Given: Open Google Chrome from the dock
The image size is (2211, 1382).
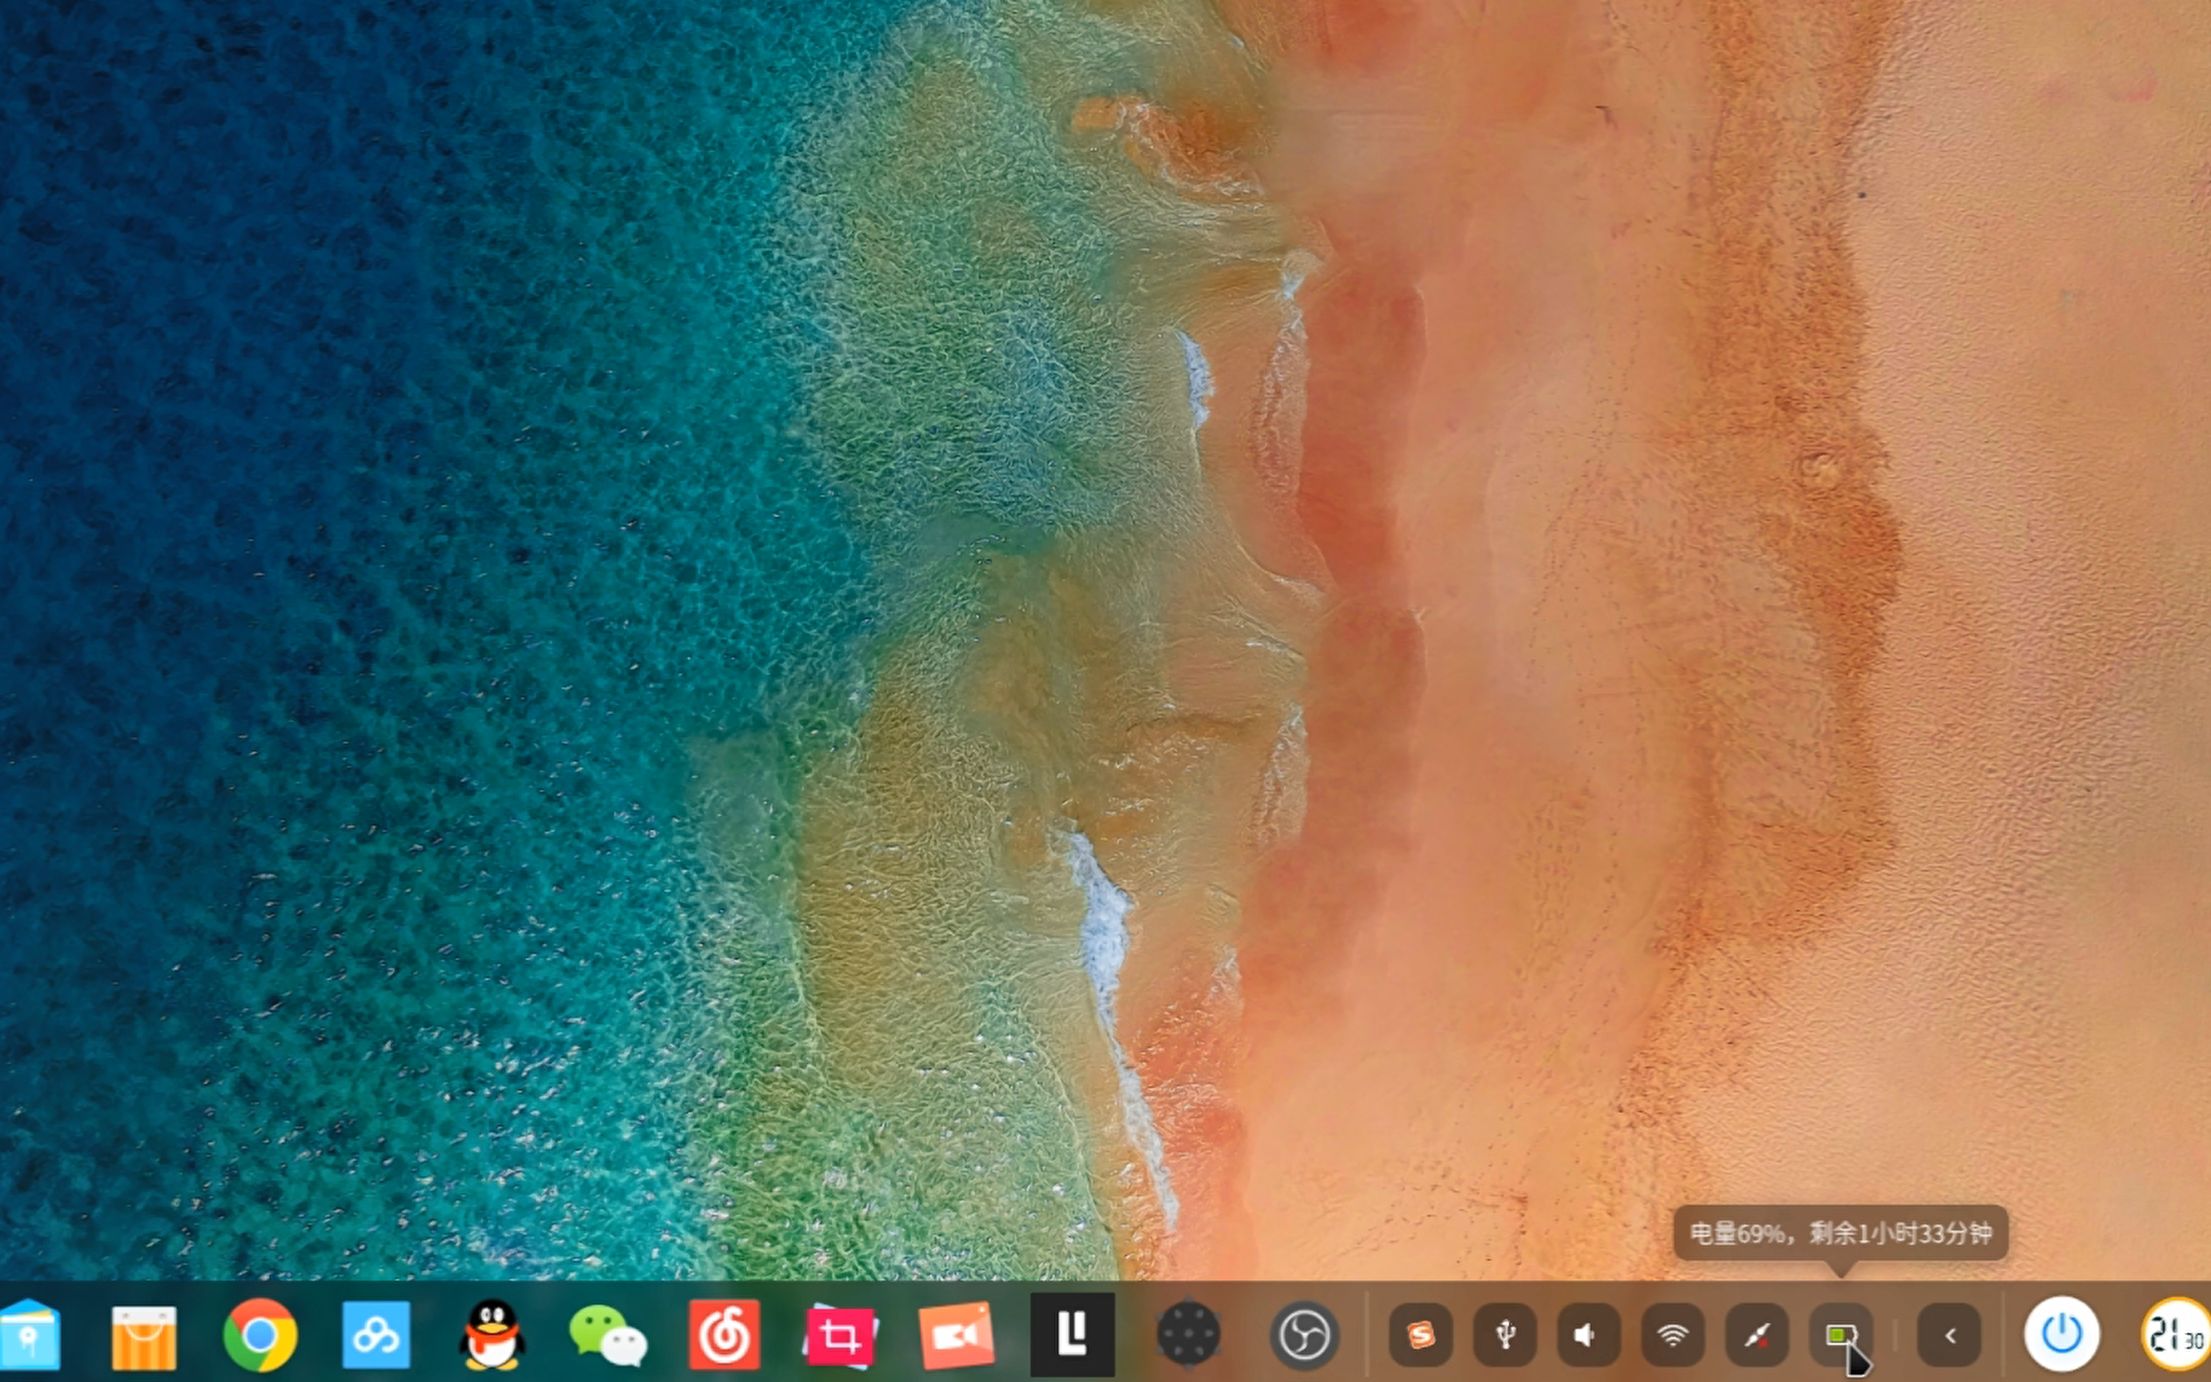Looking at the screenshot, I should 259,1335.
